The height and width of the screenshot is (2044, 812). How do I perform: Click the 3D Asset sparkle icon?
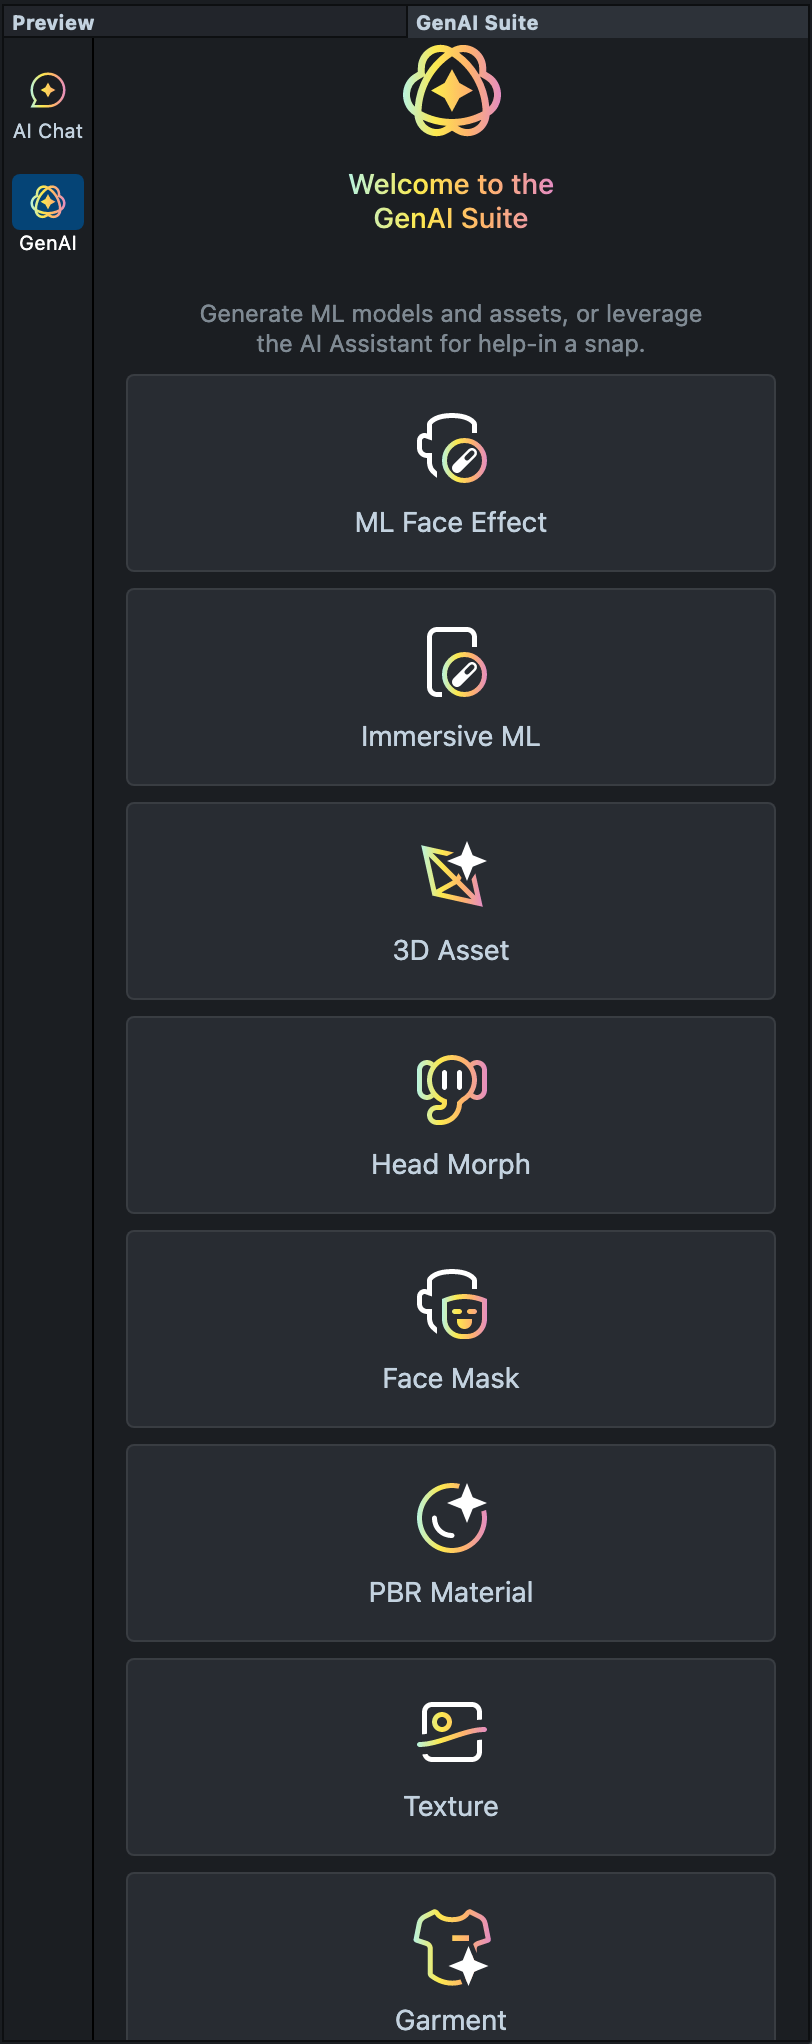pos(453,875)
